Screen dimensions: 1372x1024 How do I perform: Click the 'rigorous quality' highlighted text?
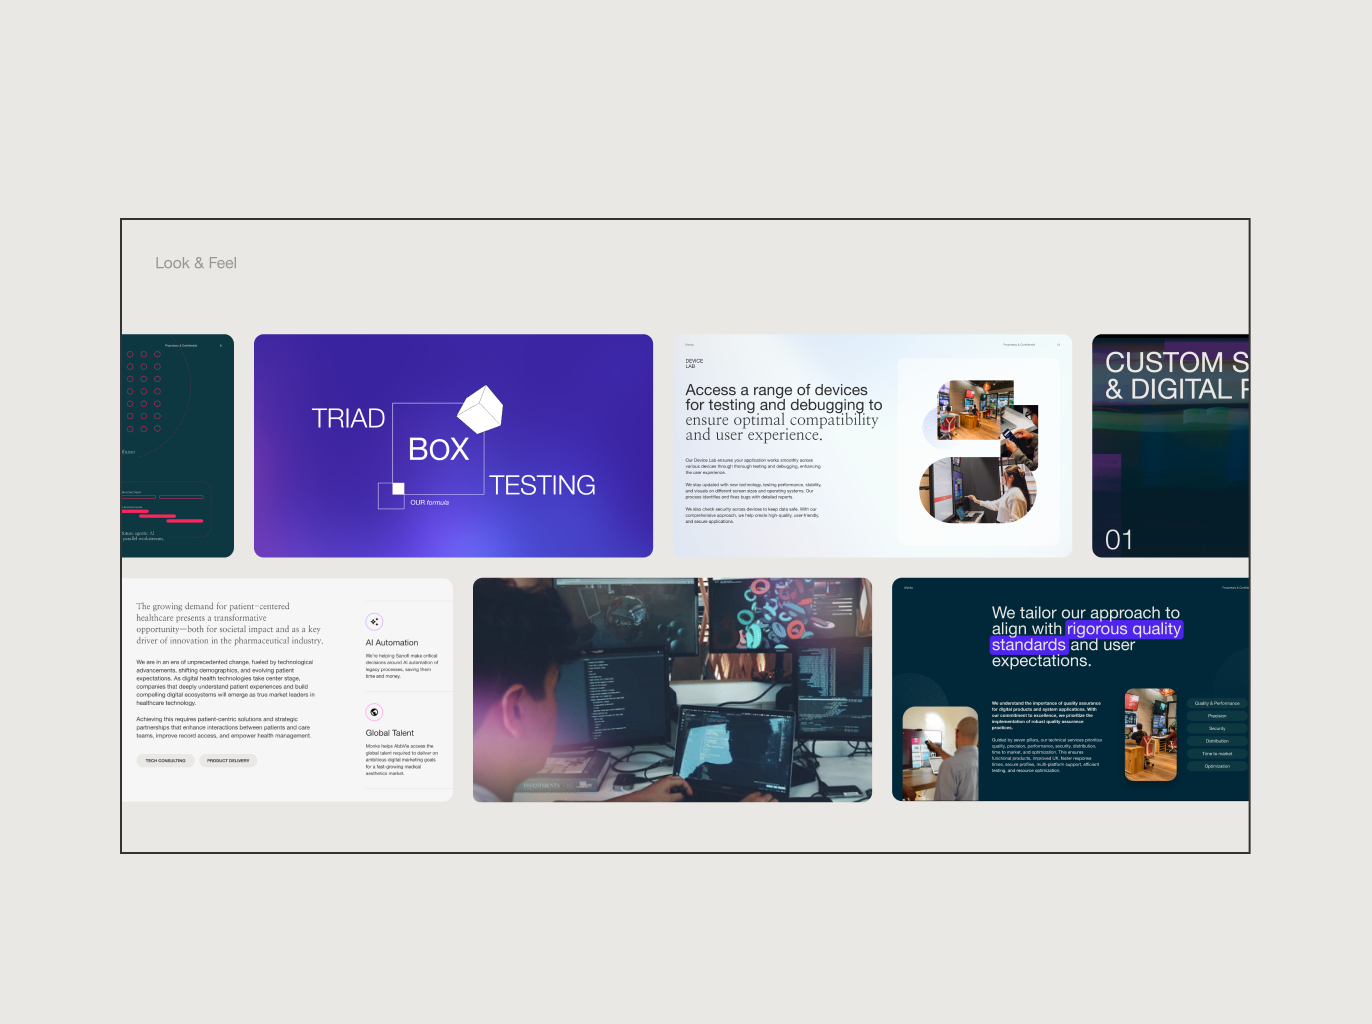[1124, 629]
